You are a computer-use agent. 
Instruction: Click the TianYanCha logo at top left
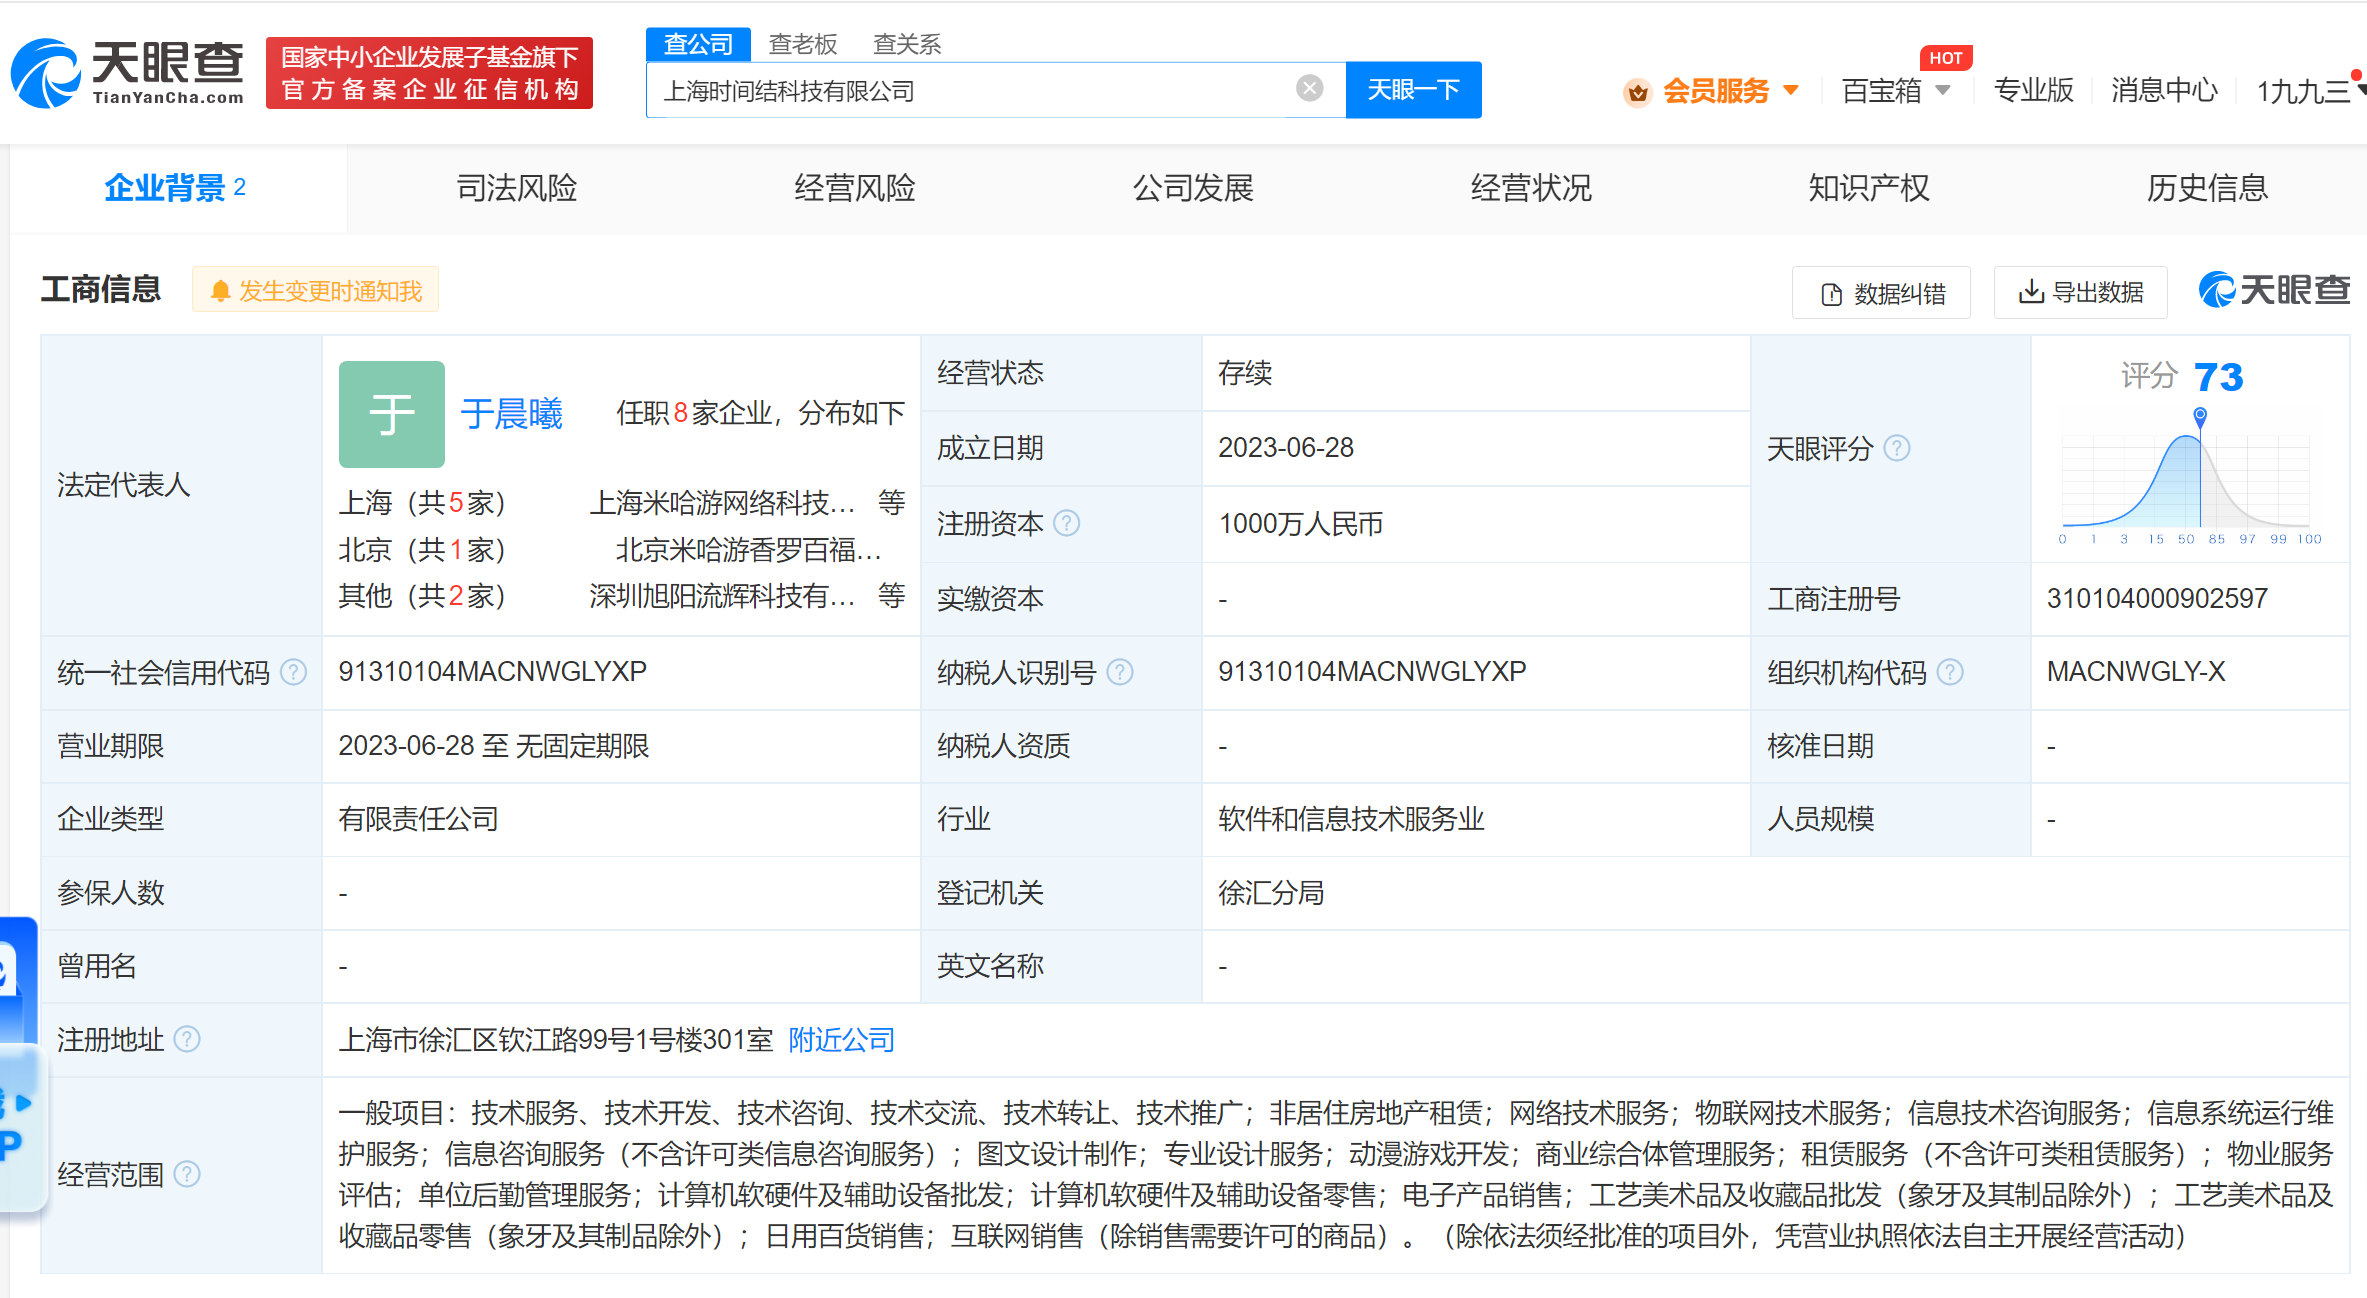(x=127, y=73)
